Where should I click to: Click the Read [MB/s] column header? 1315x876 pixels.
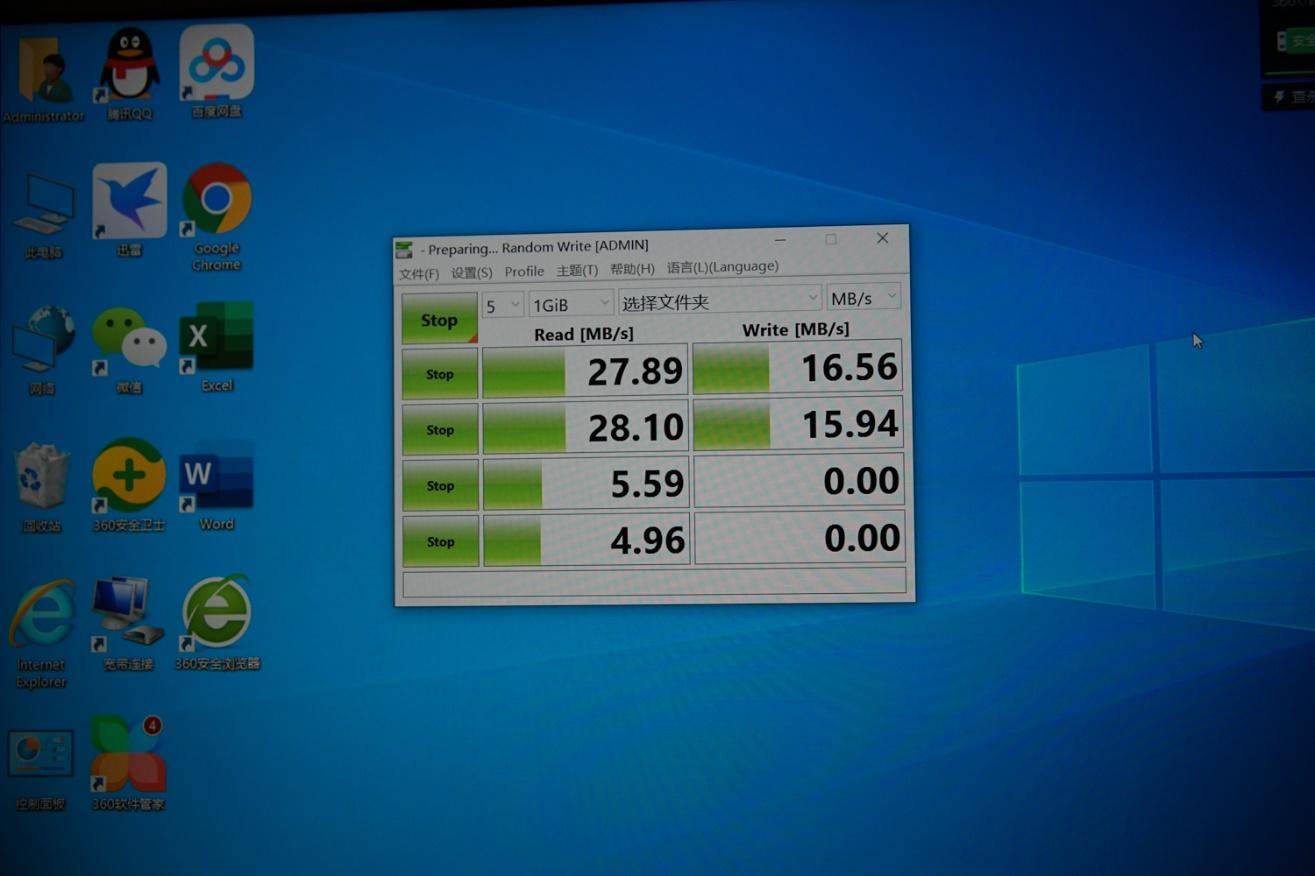tap(584, 334)
